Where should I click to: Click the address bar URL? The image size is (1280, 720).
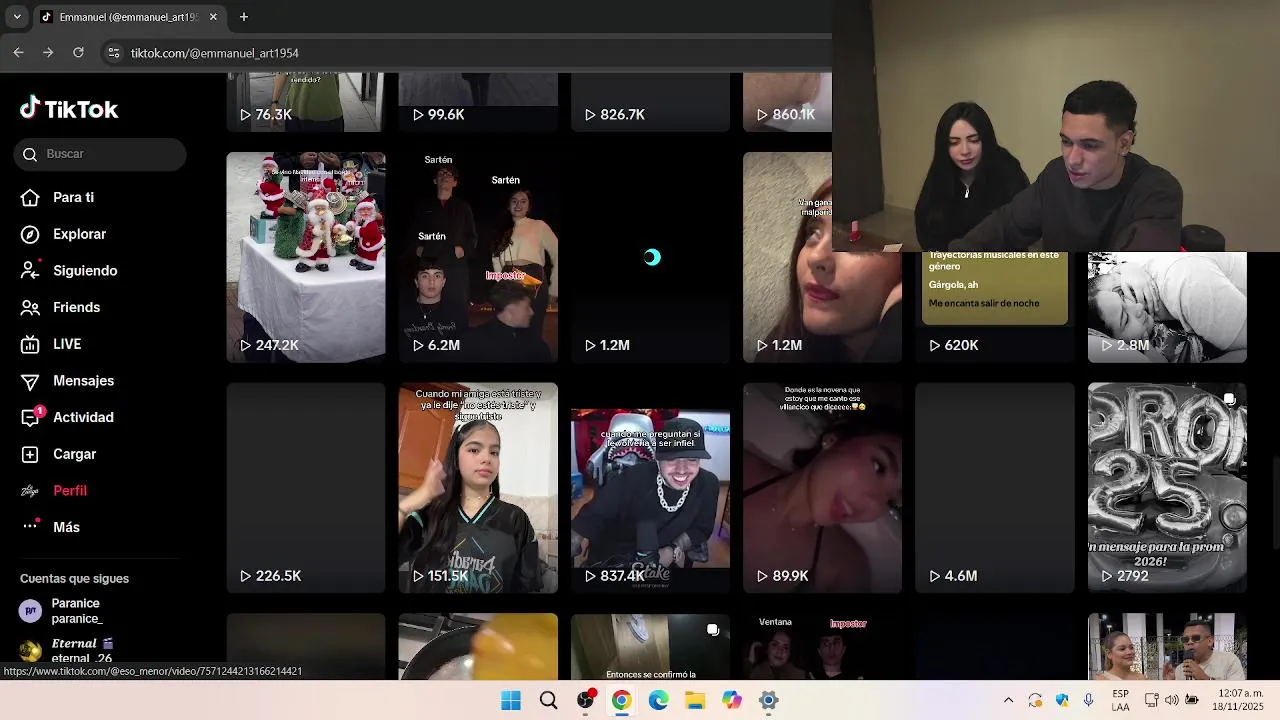point(215,53)
